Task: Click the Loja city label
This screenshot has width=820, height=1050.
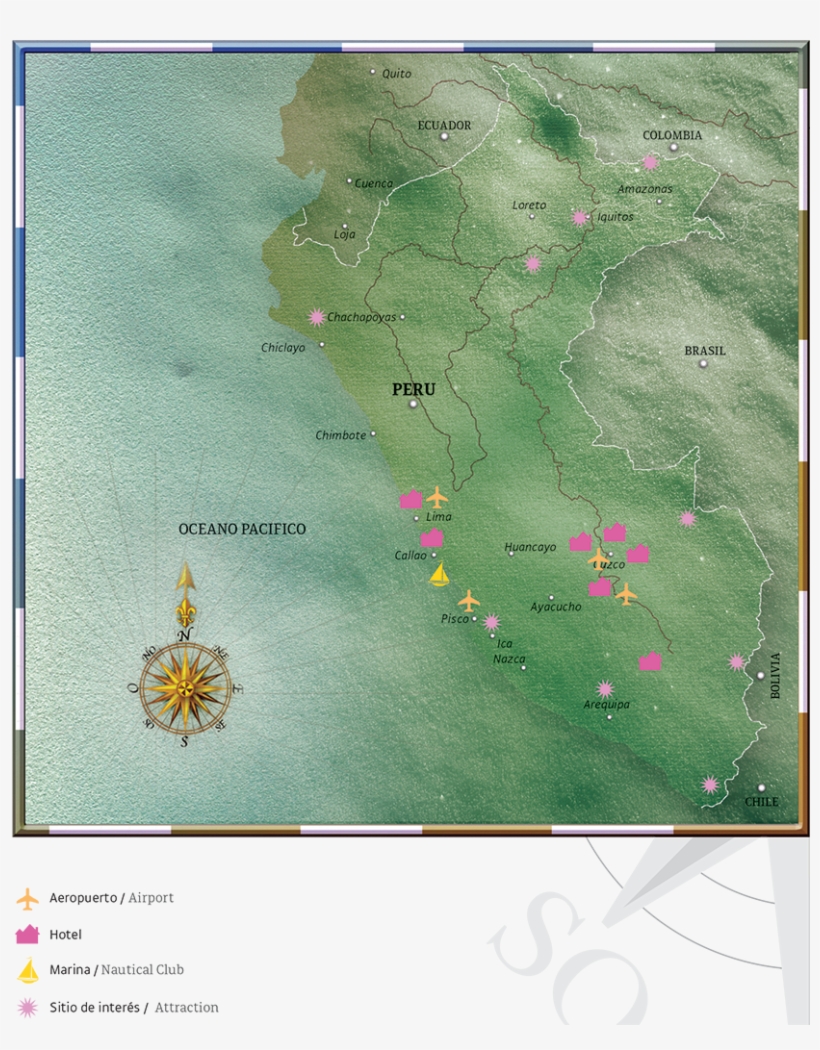Action: [345, 234]
